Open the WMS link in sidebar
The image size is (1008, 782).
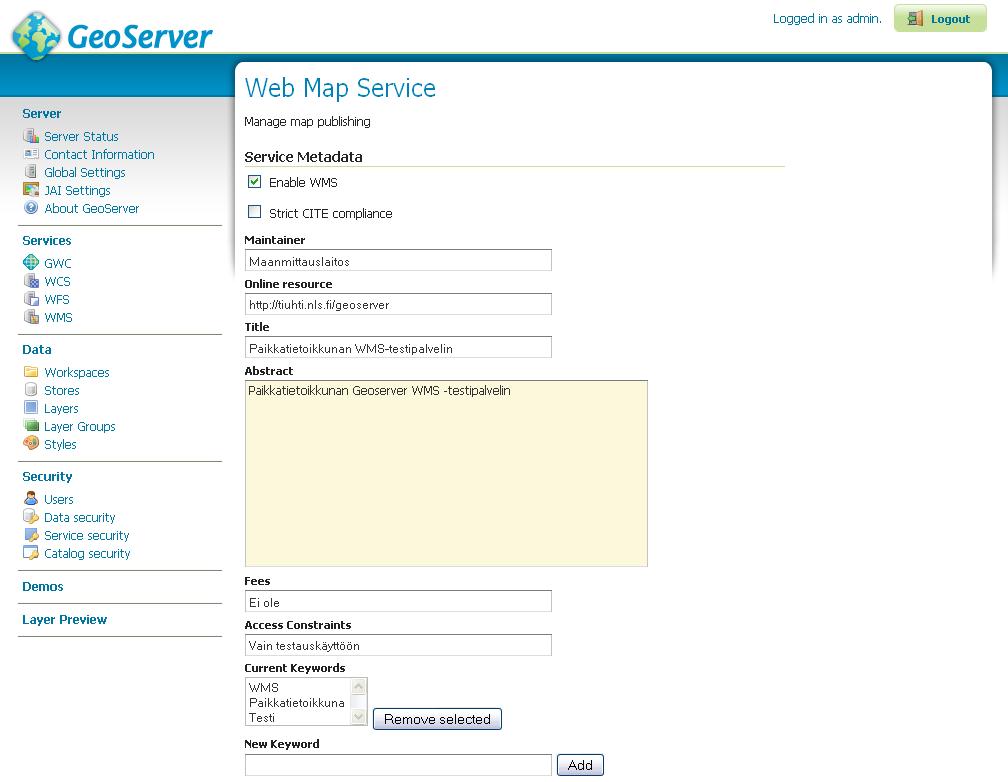click(58, 317)
